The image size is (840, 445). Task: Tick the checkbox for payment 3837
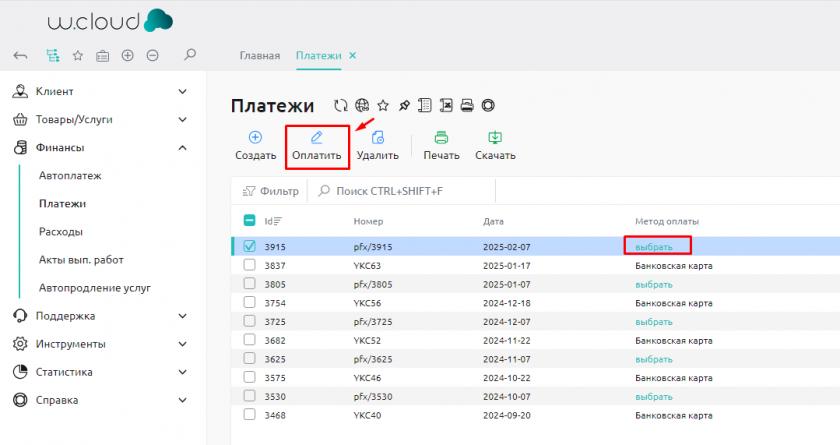250,266
